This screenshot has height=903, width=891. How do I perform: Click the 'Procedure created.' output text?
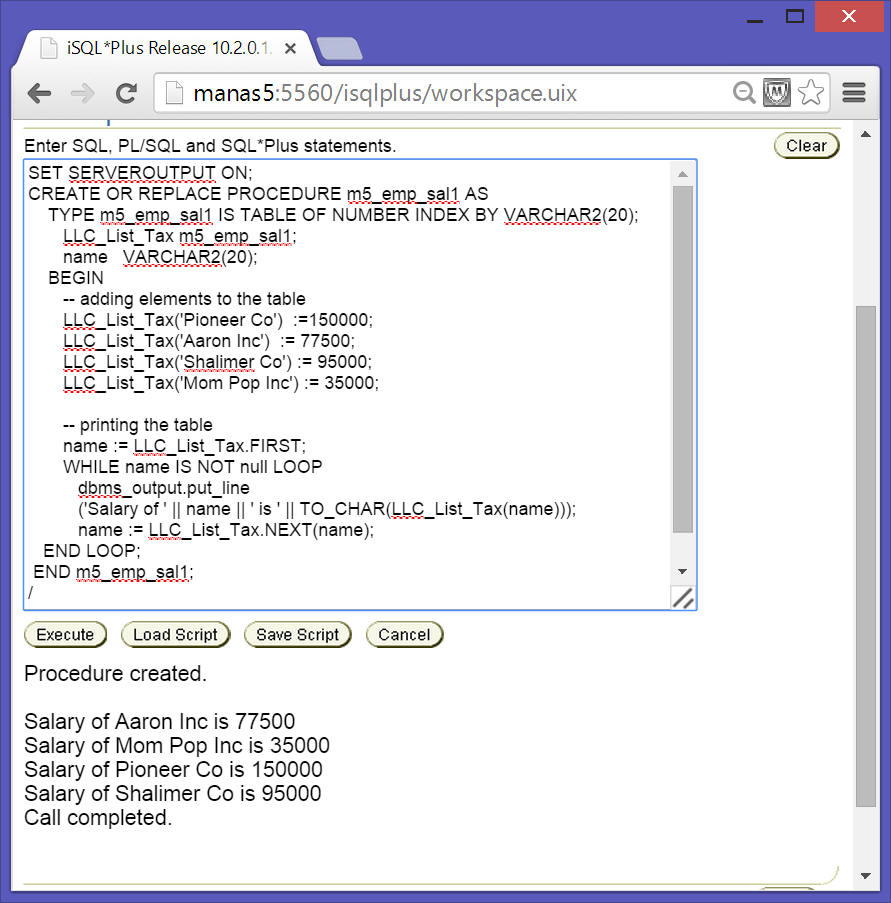click(x=115, y=674)
